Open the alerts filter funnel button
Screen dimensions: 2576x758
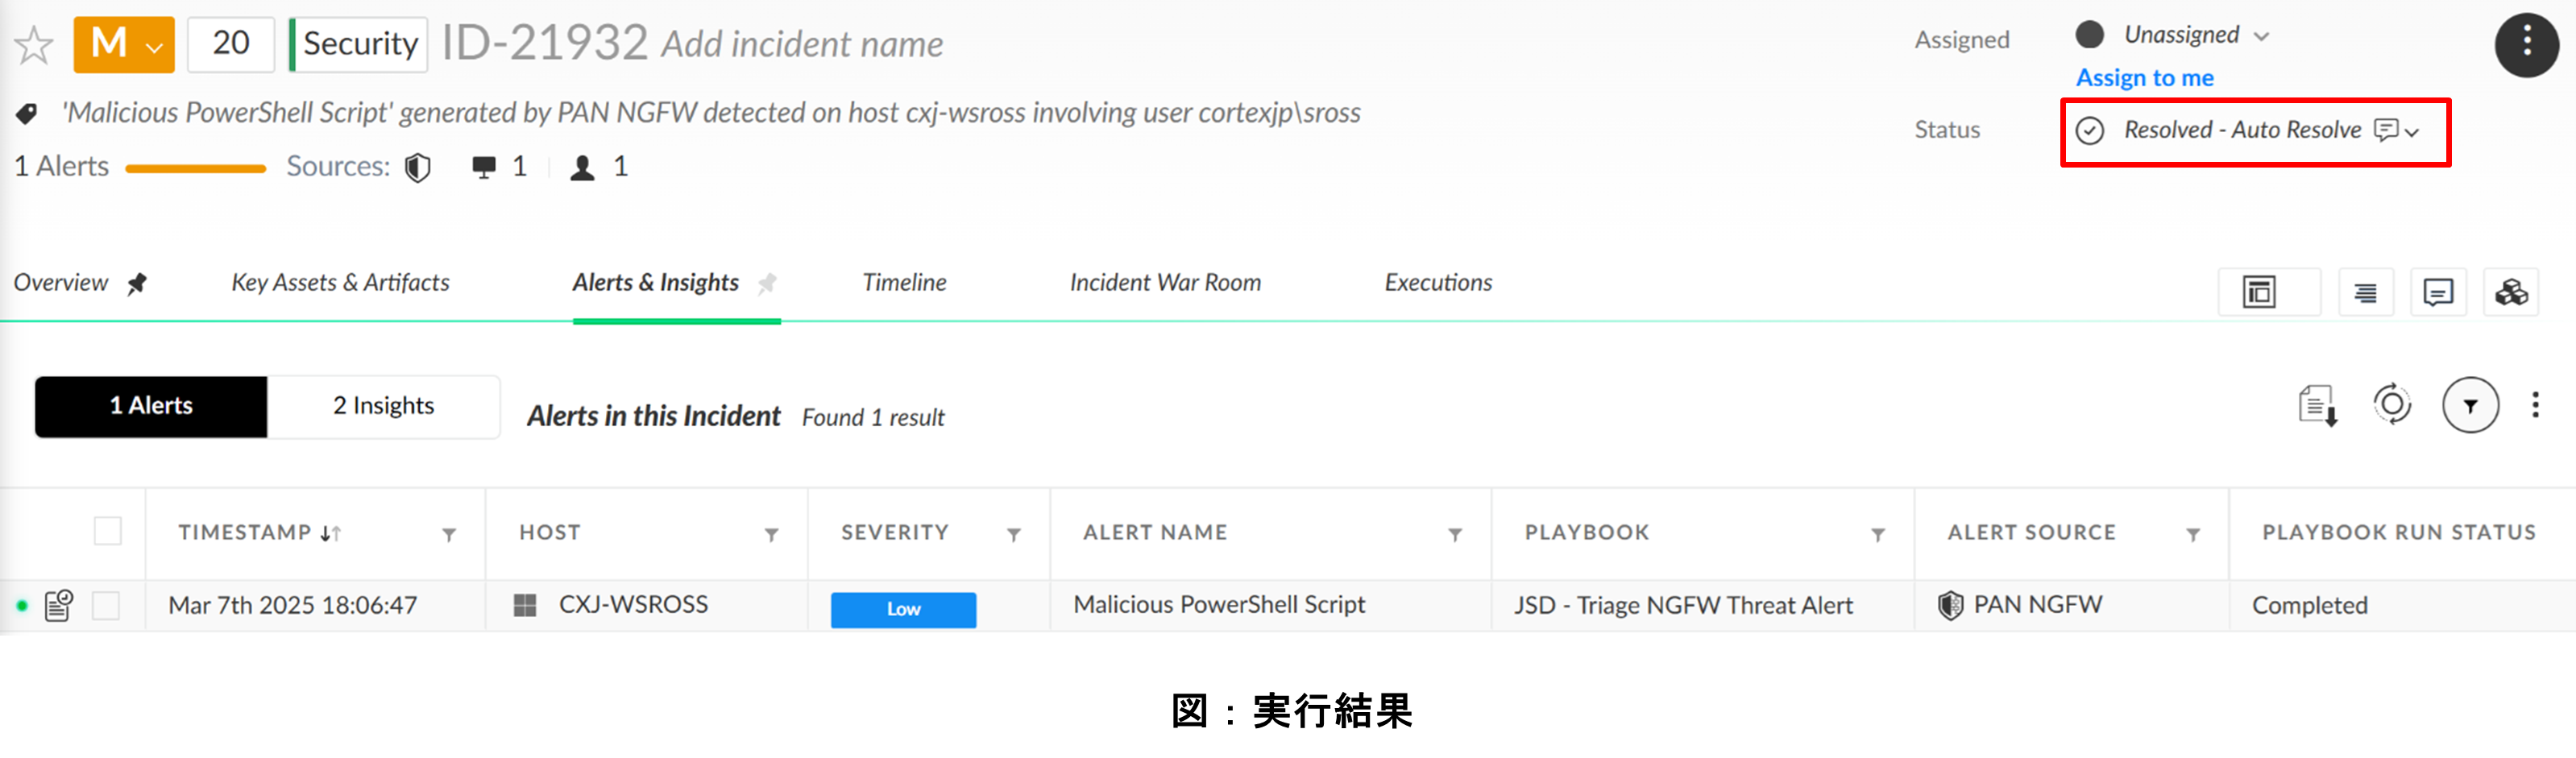(x=2470, y=406)
